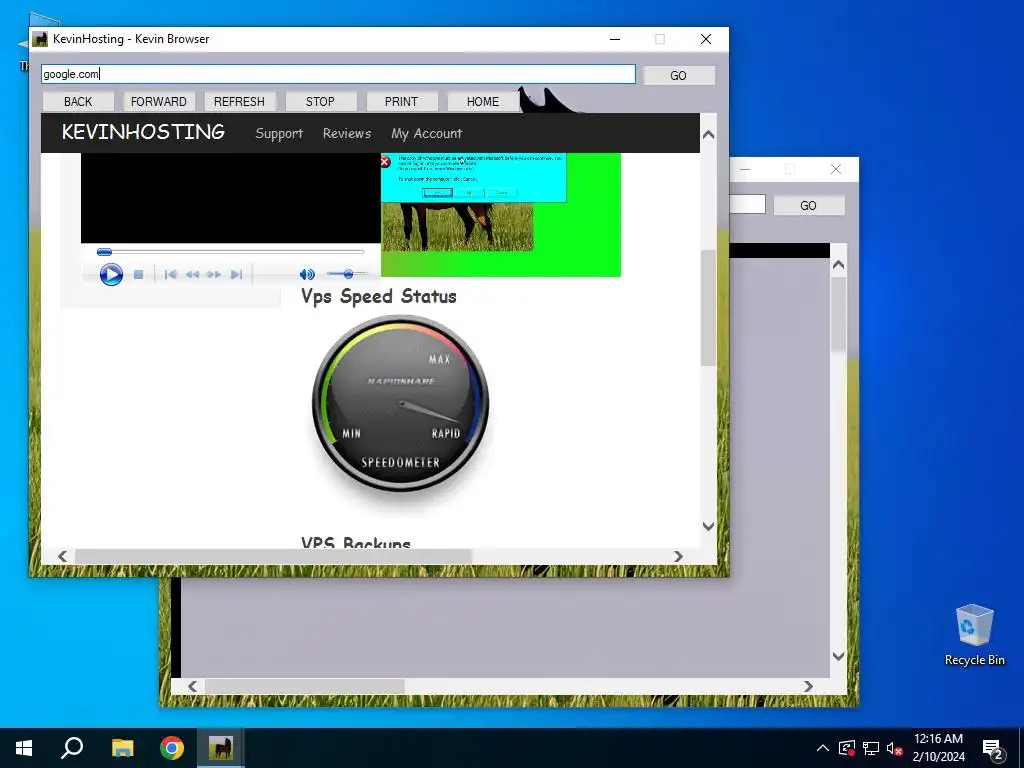Screen dimensions: 1024x768
Task: Click the horse picture in the green box
Action: coord(457,226)
